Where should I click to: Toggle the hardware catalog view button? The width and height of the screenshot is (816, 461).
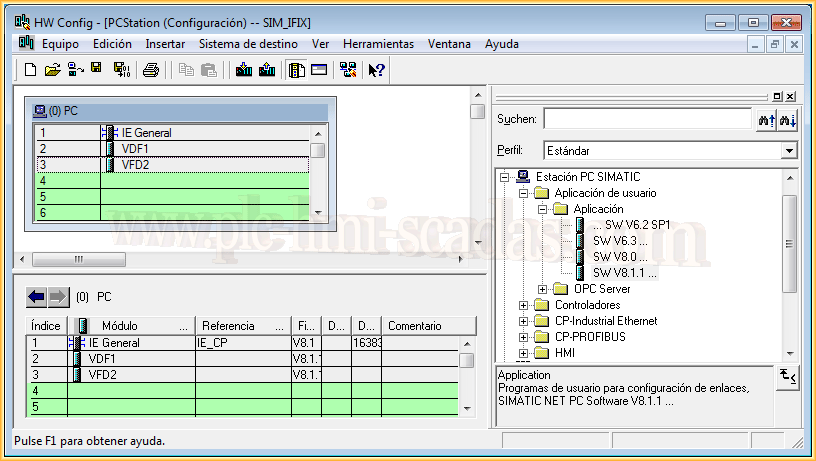(296, 70)
